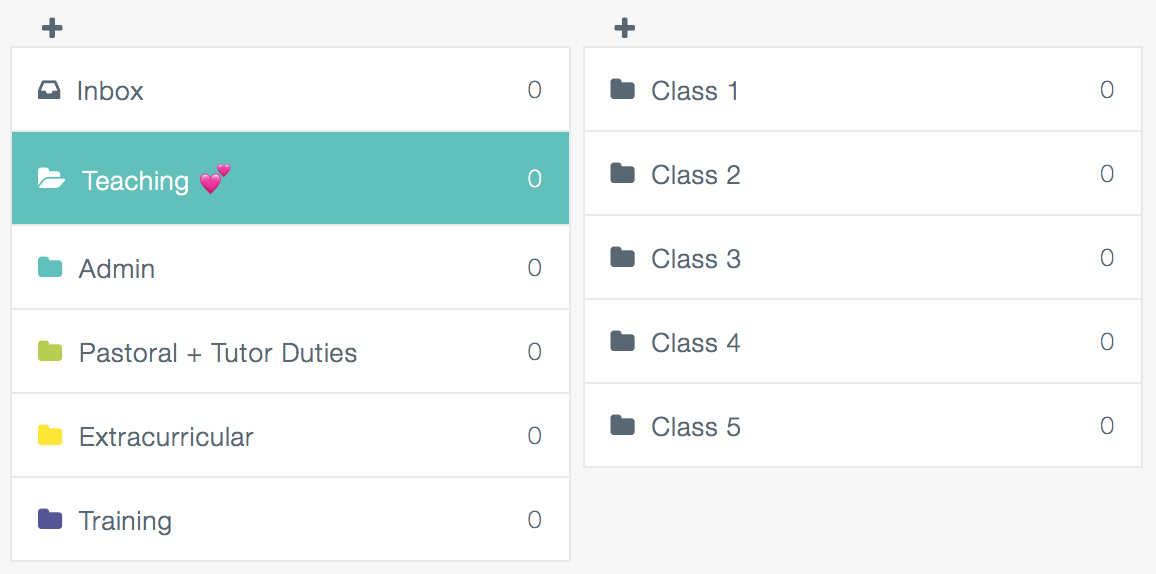Open the Inbox list

tap(290, 90)
